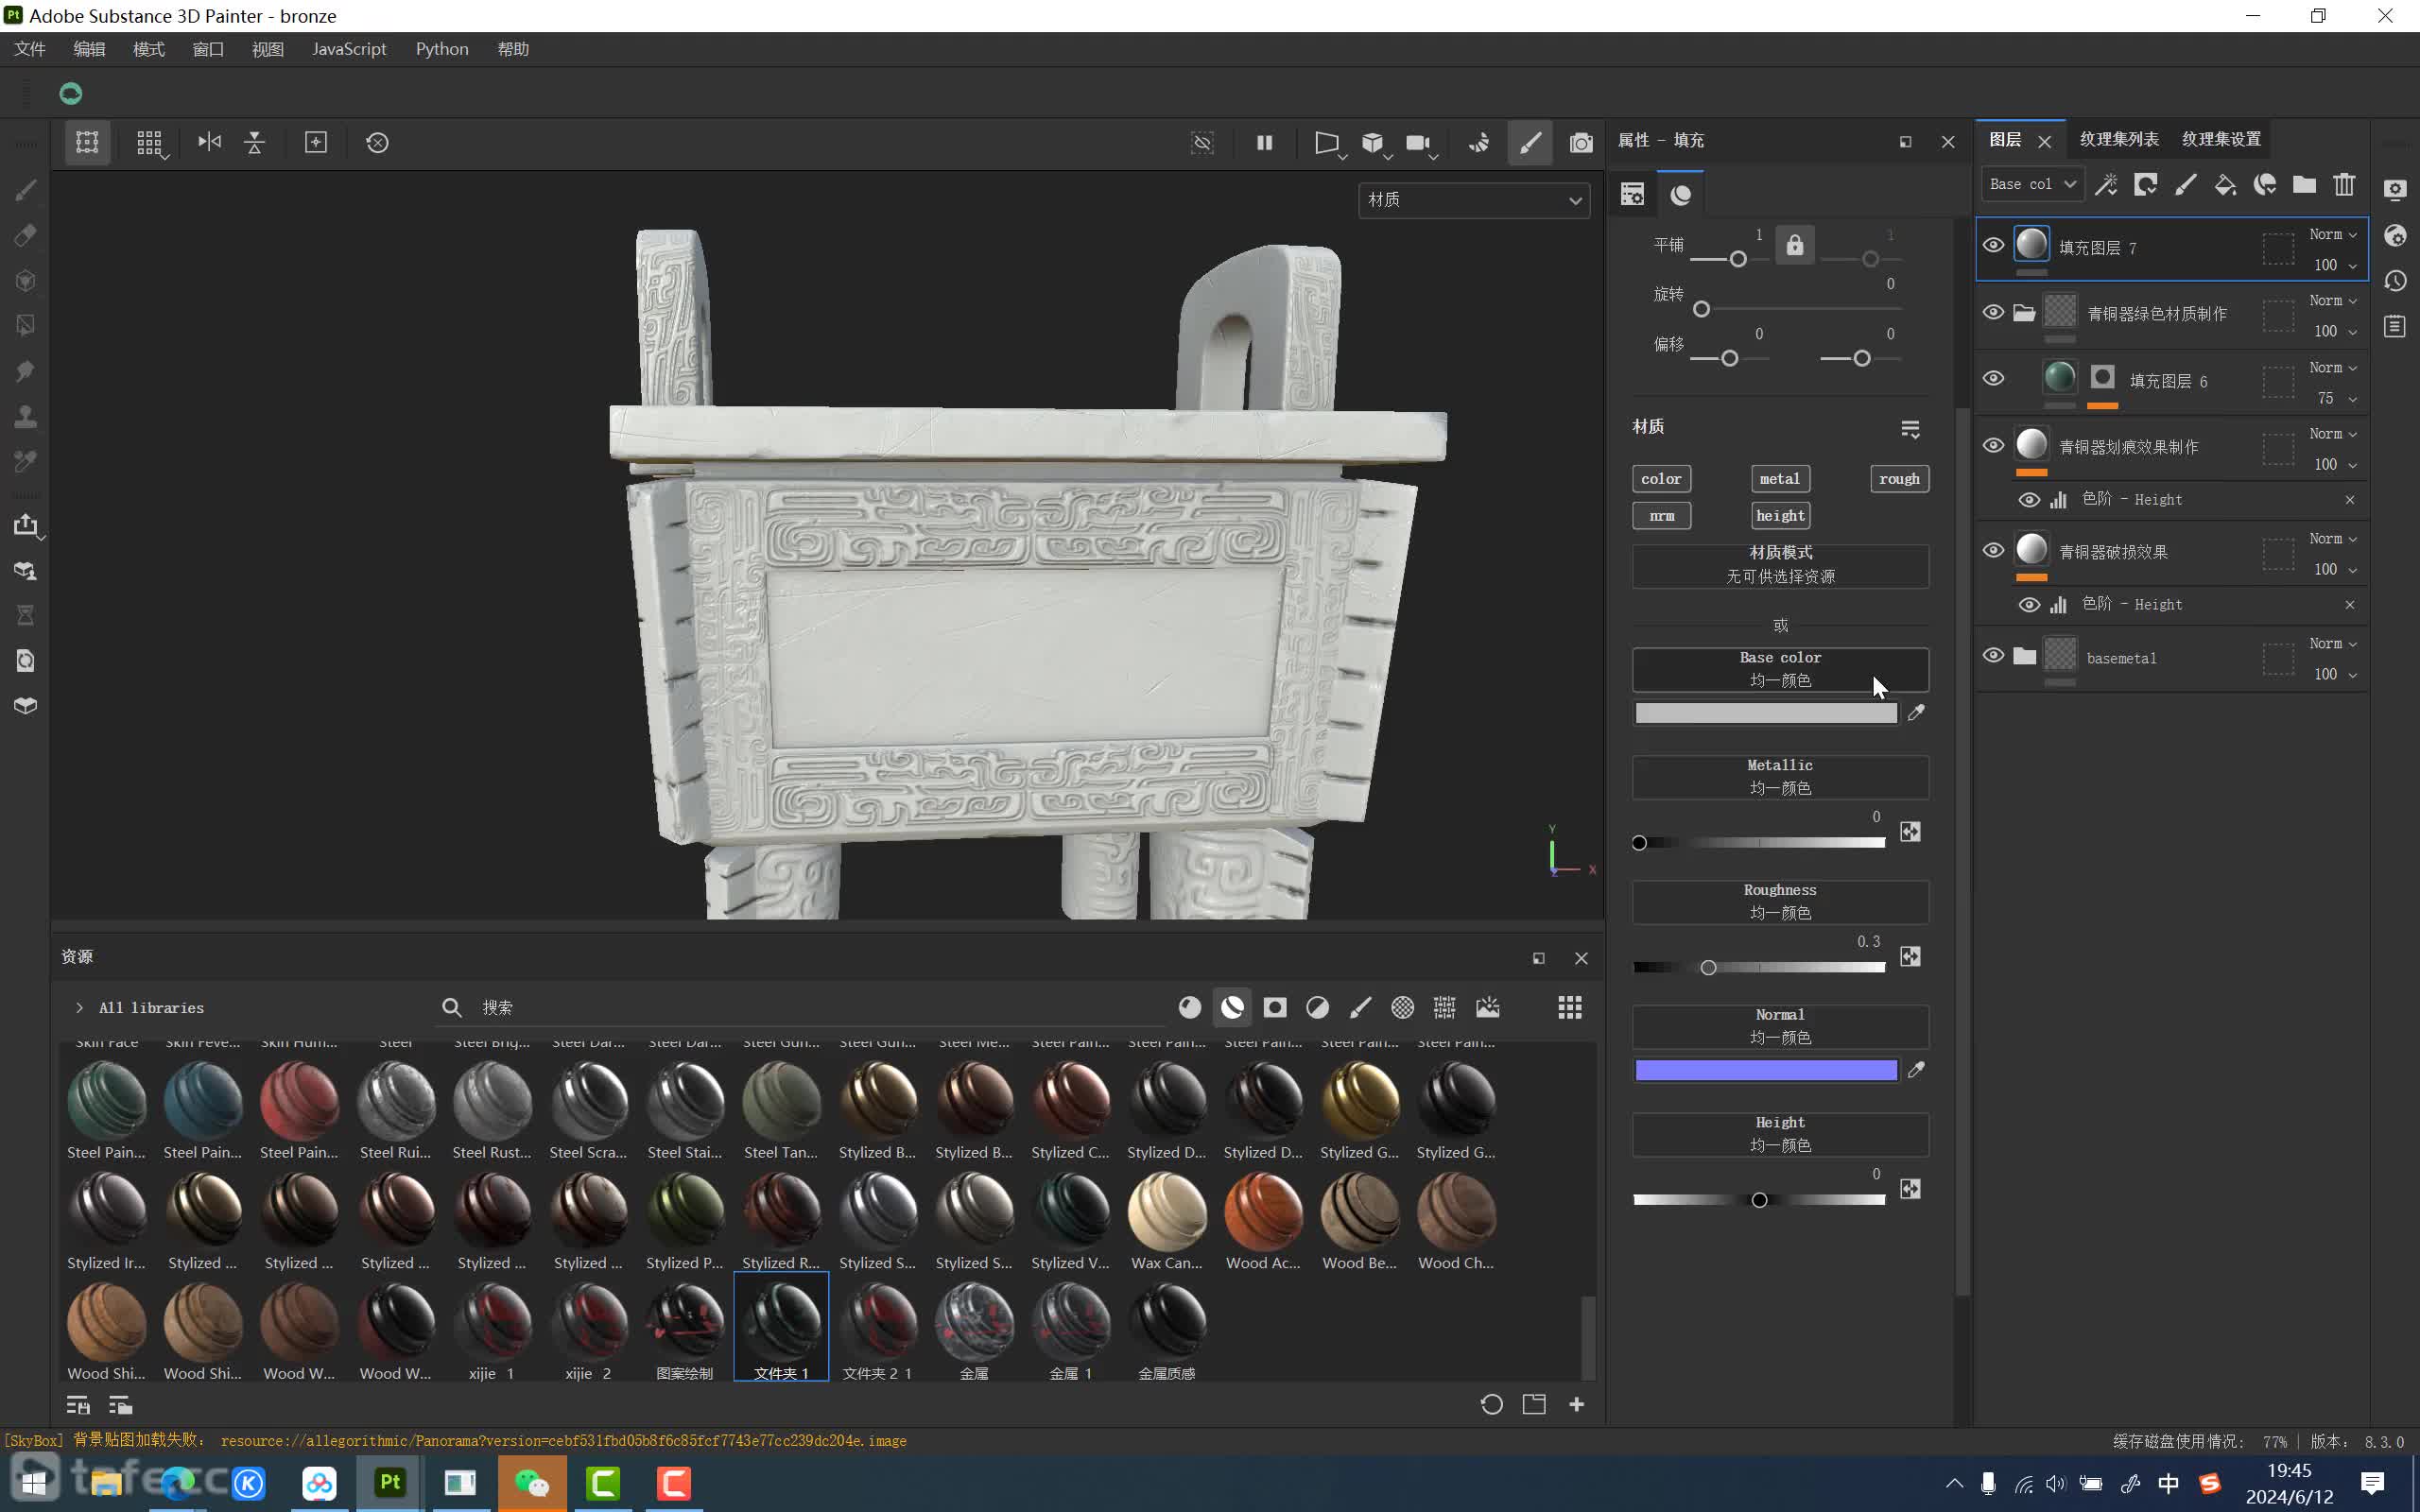Image resolution: width=2420 pixels, height=1512 pixels.
Task: Open the 窗口 menu
Action: tap(208, 49)
